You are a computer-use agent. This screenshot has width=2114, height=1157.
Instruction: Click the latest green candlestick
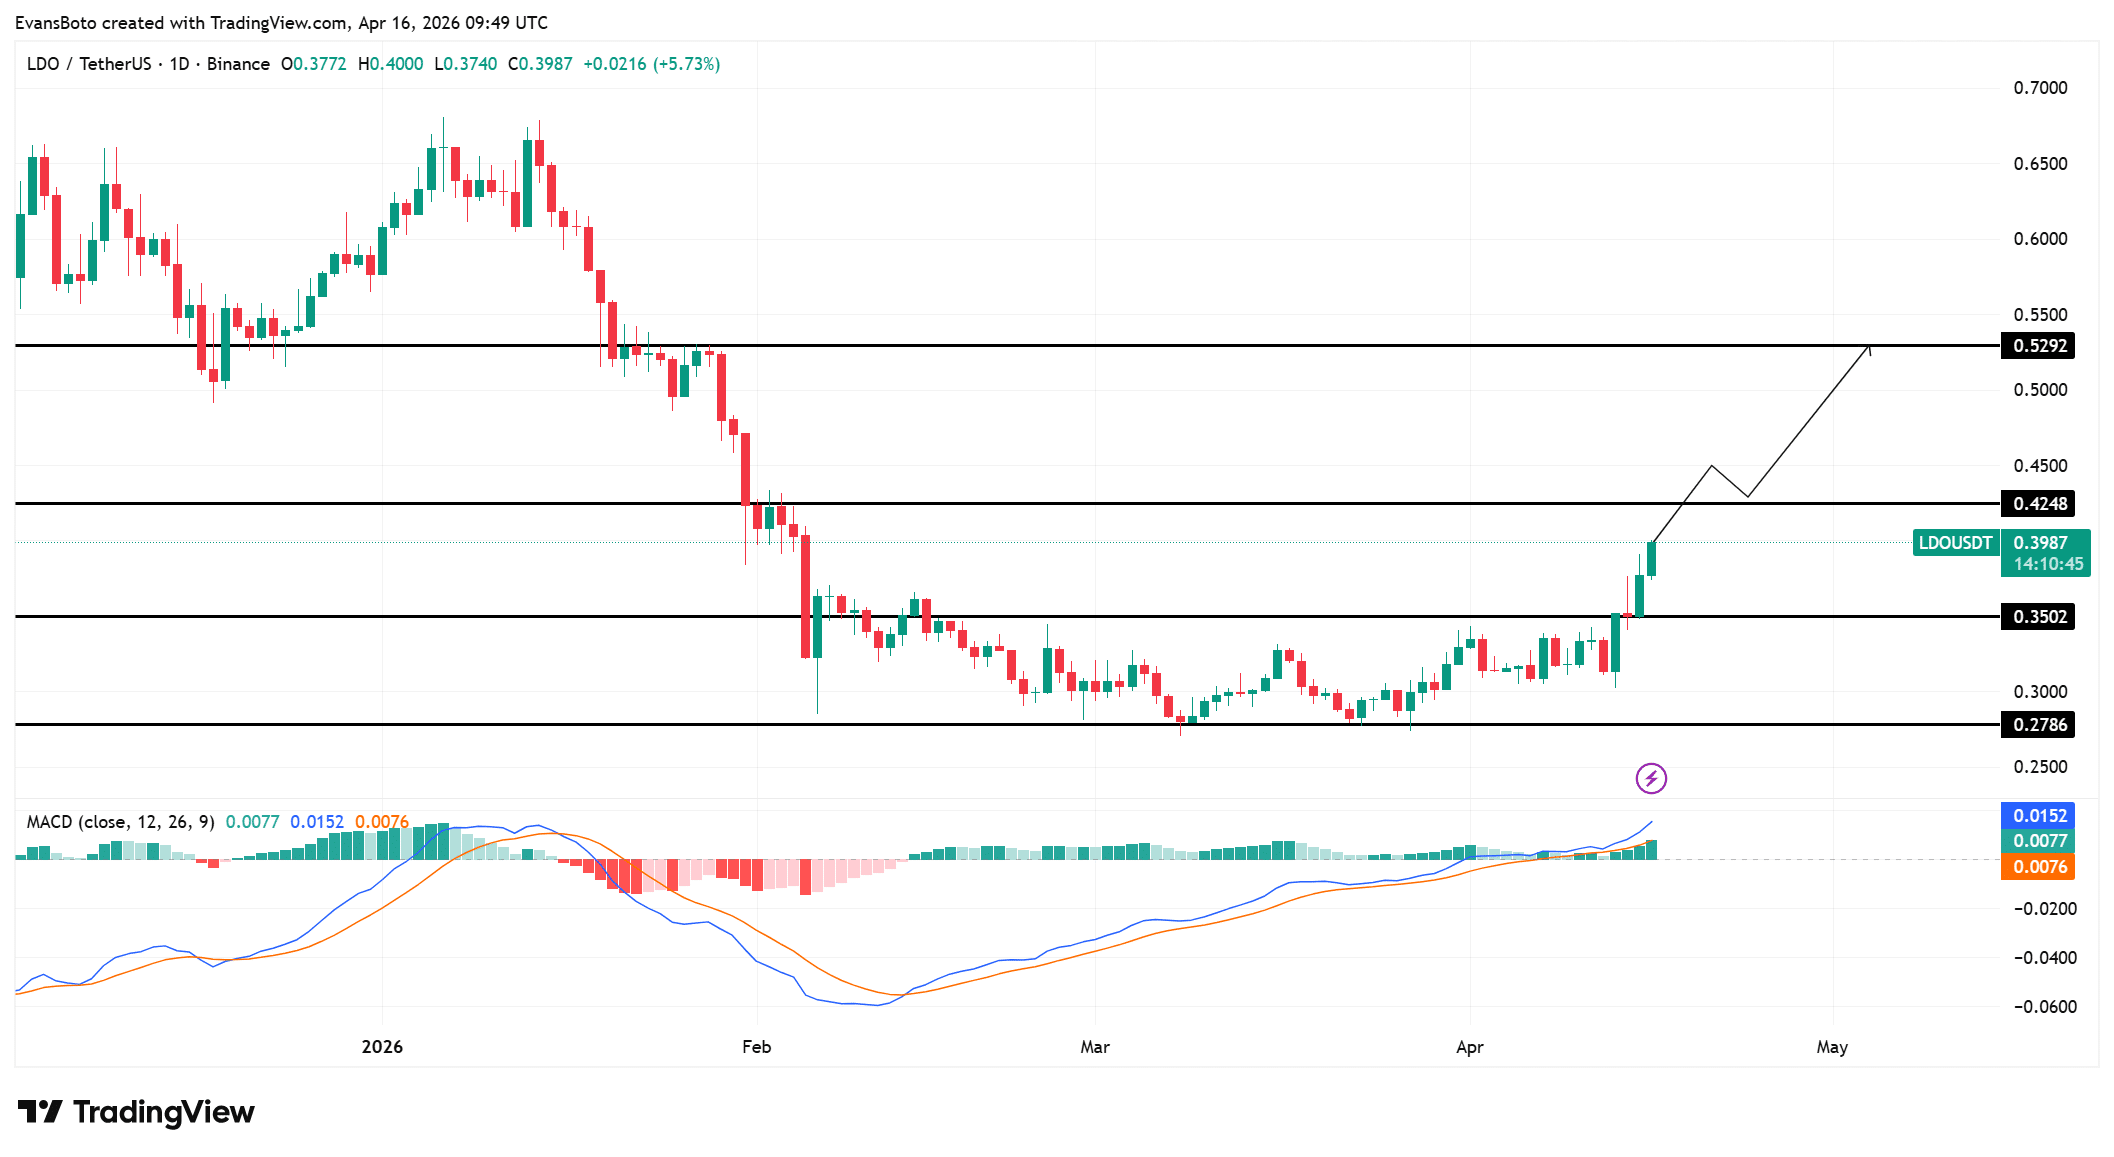click(1651, 559)
